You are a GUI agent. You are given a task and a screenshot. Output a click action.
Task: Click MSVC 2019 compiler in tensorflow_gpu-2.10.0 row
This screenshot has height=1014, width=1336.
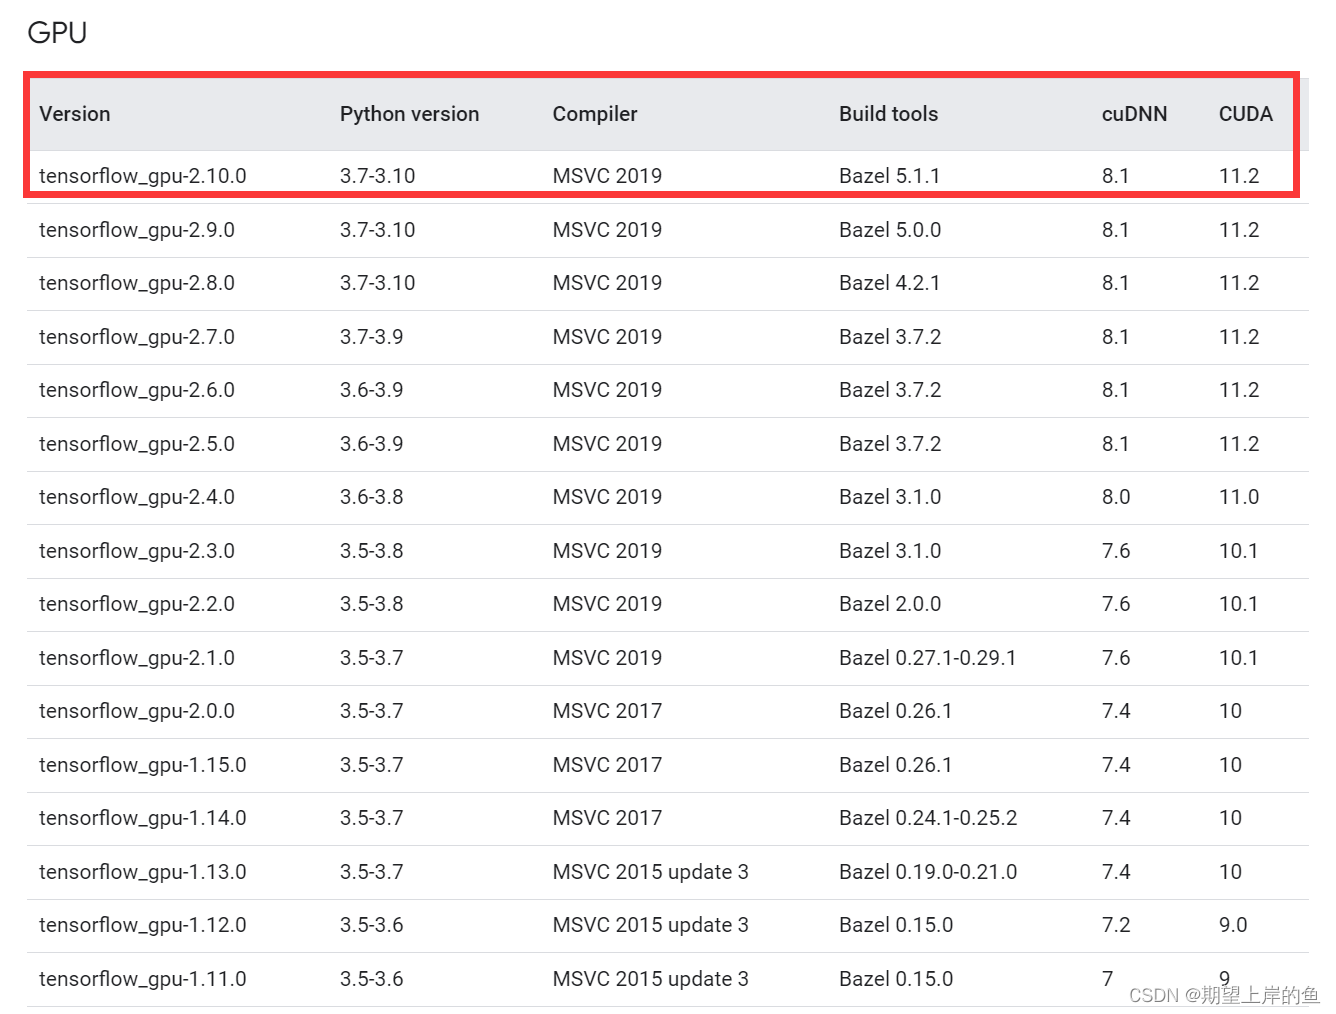pos(608,176)
